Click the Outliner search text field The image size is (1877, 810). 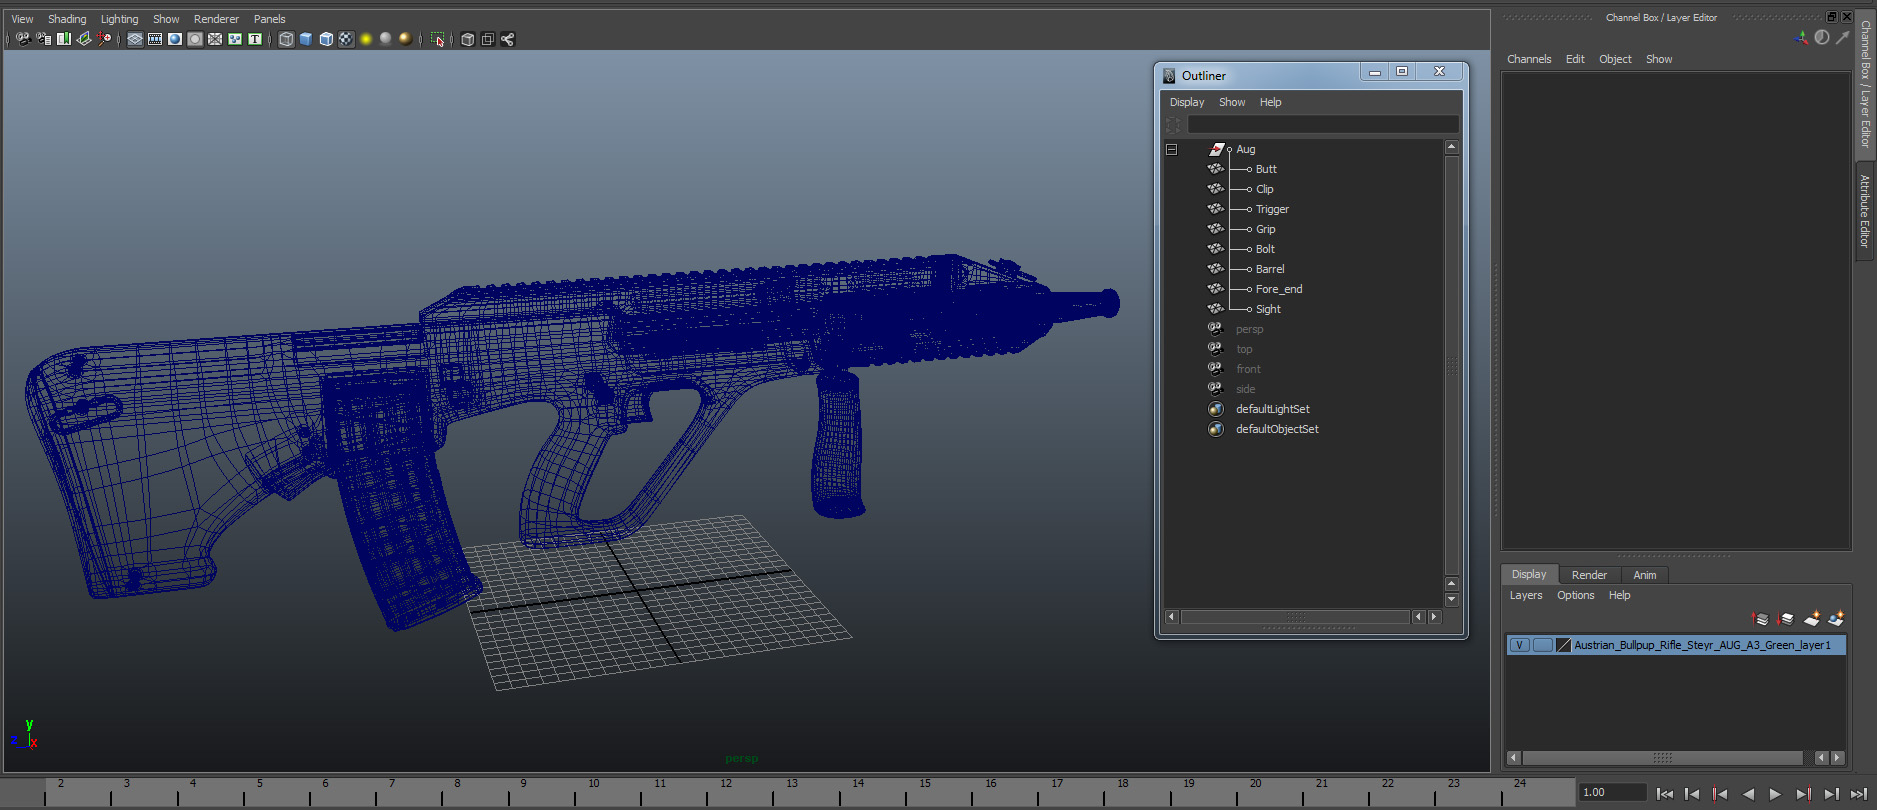(x=1322, y=124)
